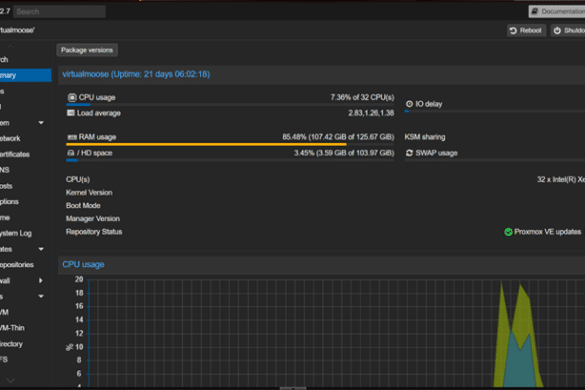Open Package versions
The width and height of the screenshot is (585, 390).
[87, 50]
